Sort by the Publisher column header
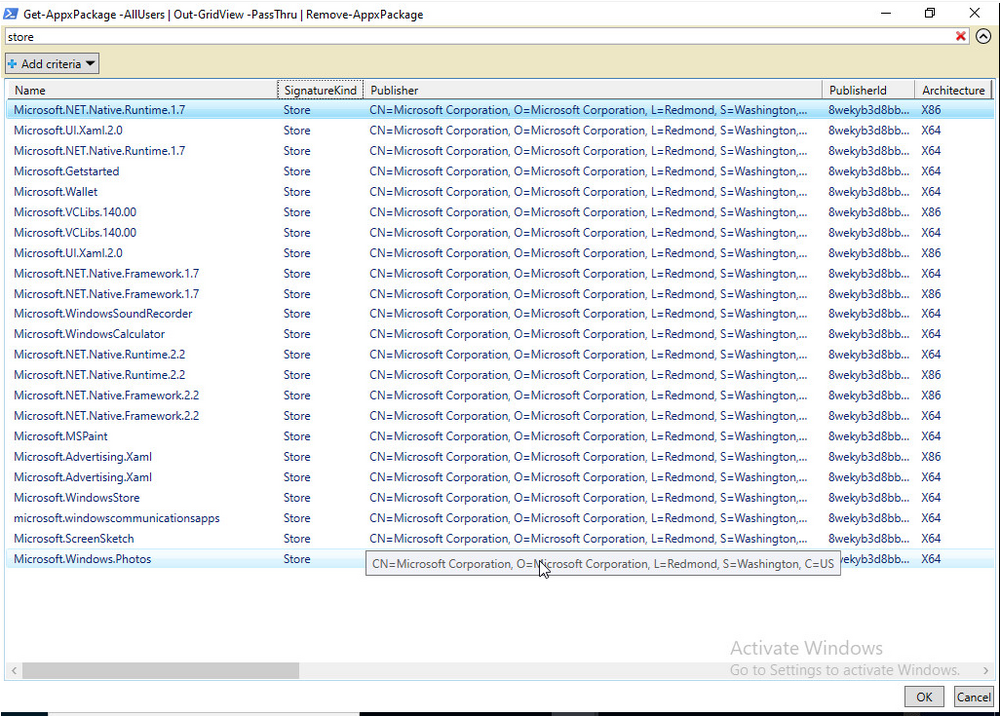The width and height of the screenshot is (1000, 716). coord(592,90)
